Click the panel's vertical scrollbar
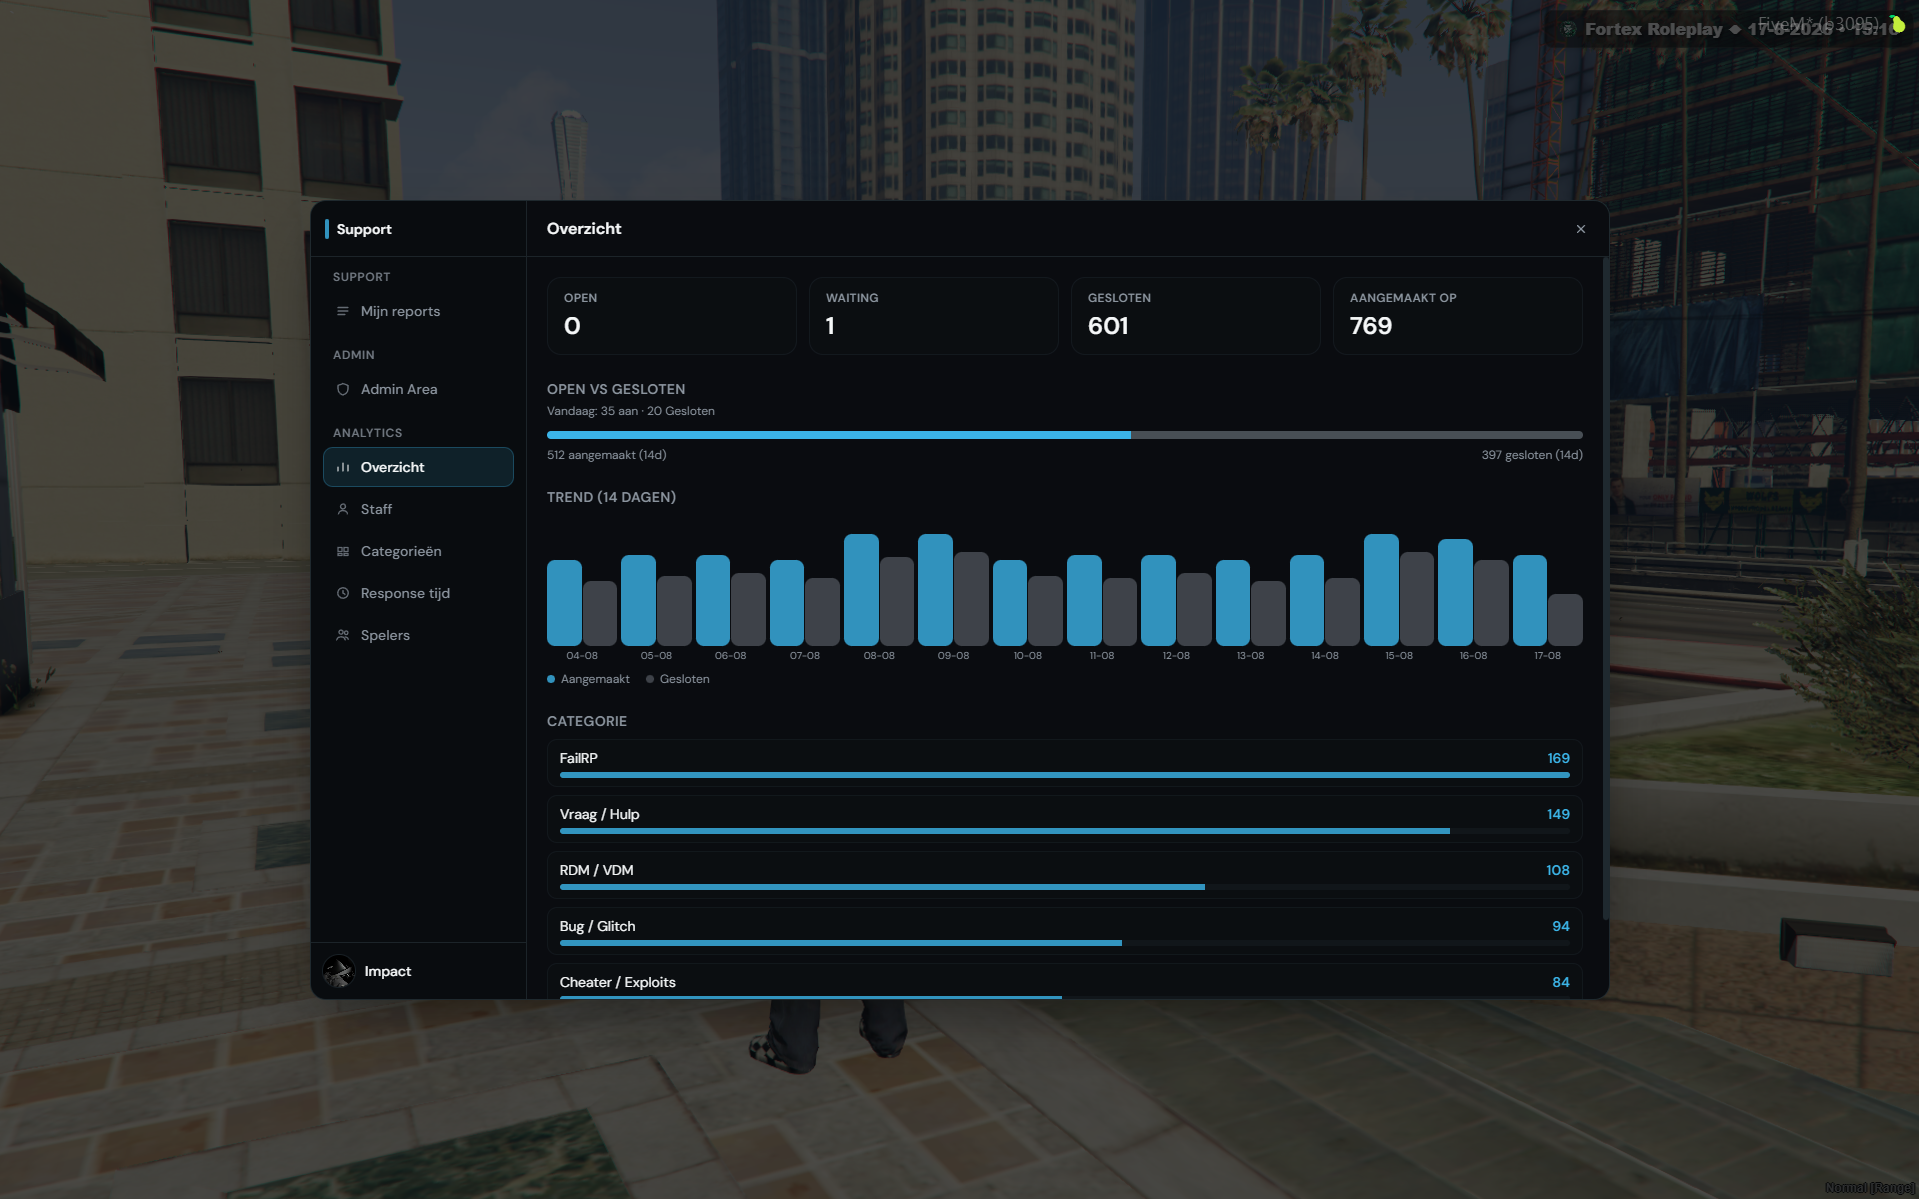The height and width of the screenshot is (1199, 1919). point(1605,590)
